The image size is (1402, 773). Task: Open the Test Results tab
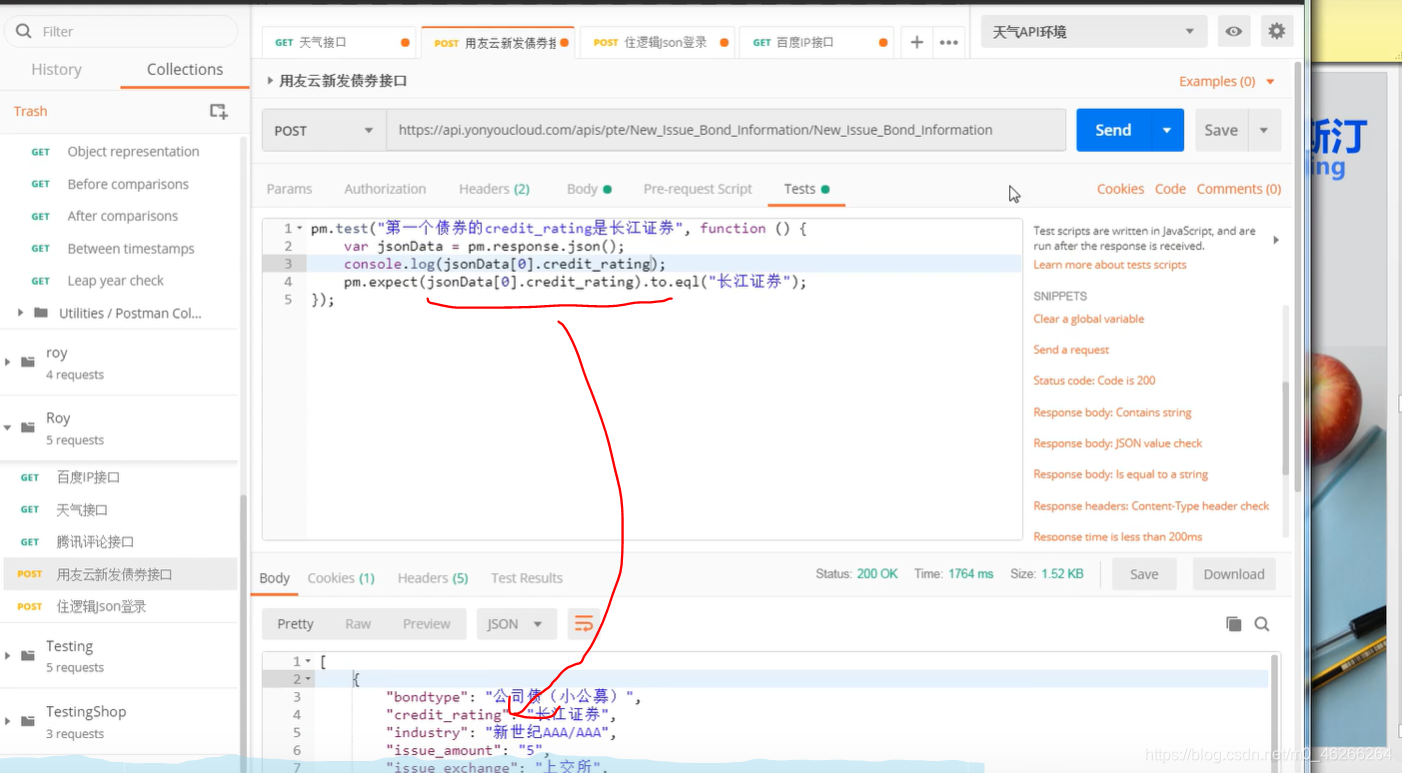(x=527, y=578)
